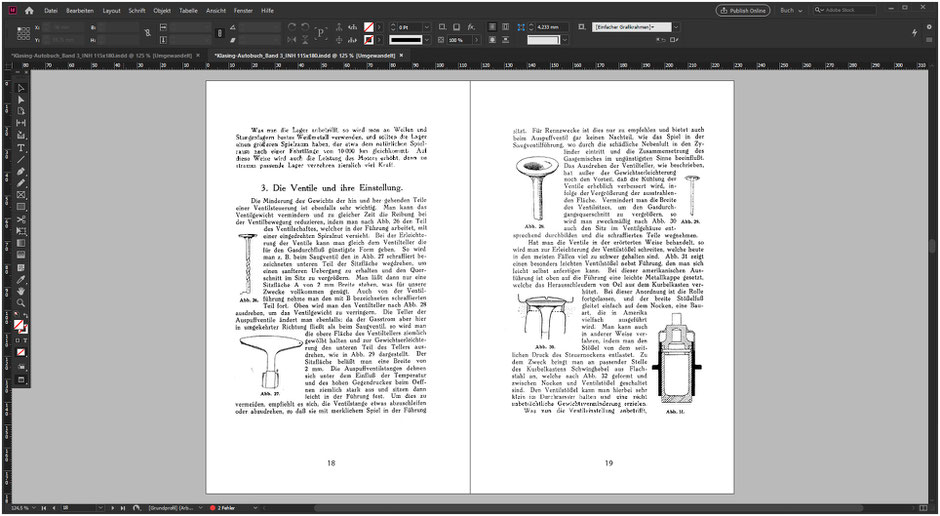Image resolution: width=940 pixels, height=516 pixels.
Task: Select the Zoom tool
Action: click(21, 303)
